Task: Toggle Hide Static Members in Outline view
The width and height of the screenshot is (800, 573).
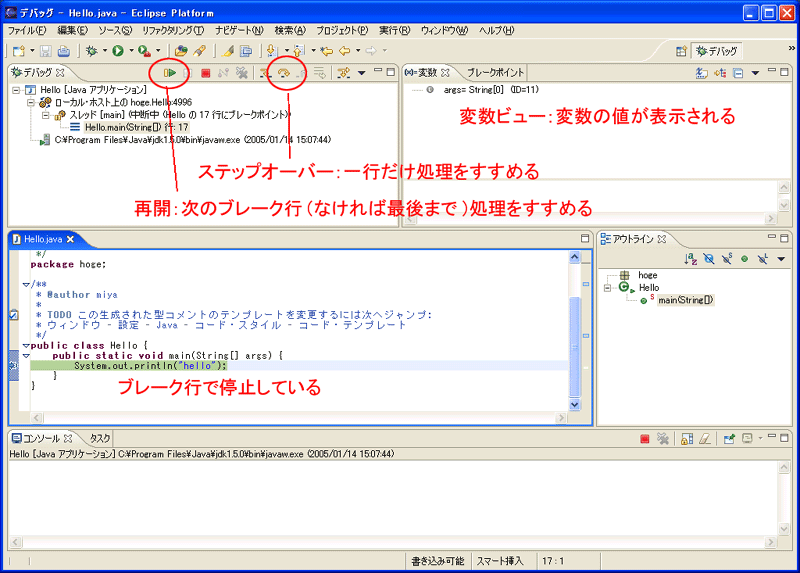Action: click(x=727, y=259)
